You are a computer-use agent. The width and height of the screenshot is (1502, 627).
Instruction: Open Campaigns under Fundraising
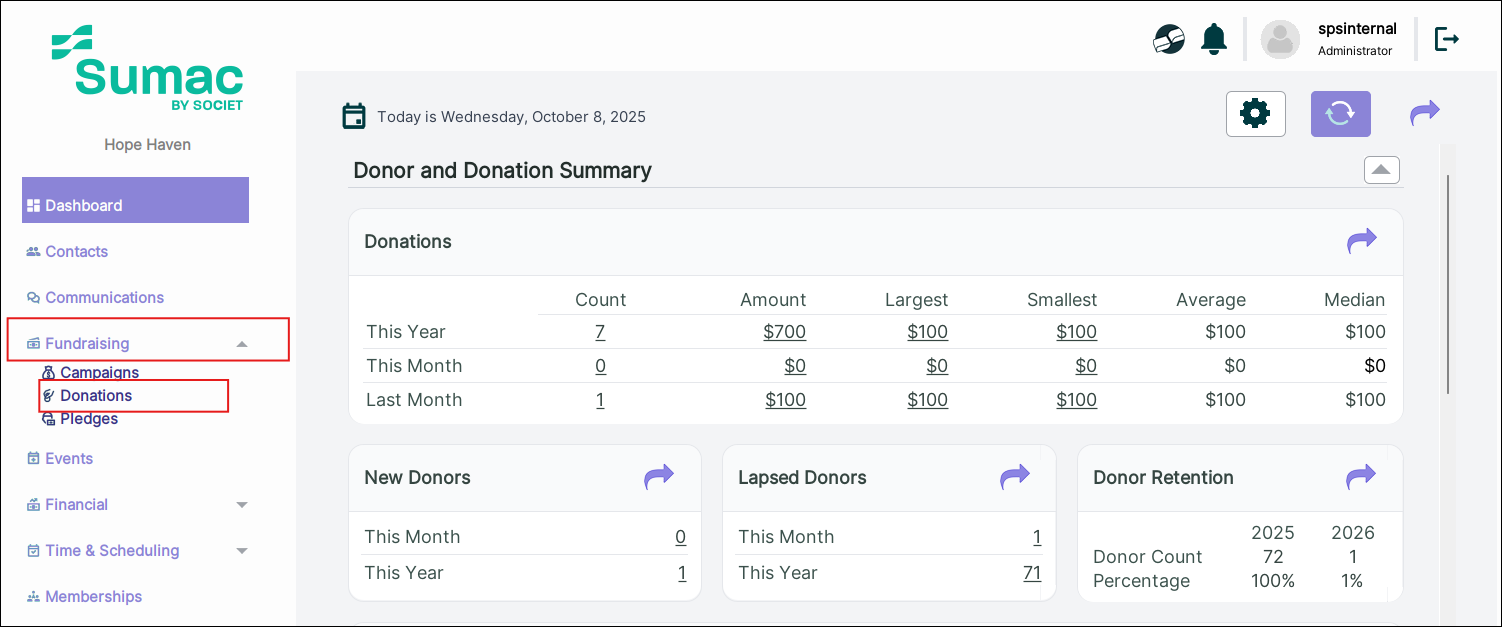point(99,372)
